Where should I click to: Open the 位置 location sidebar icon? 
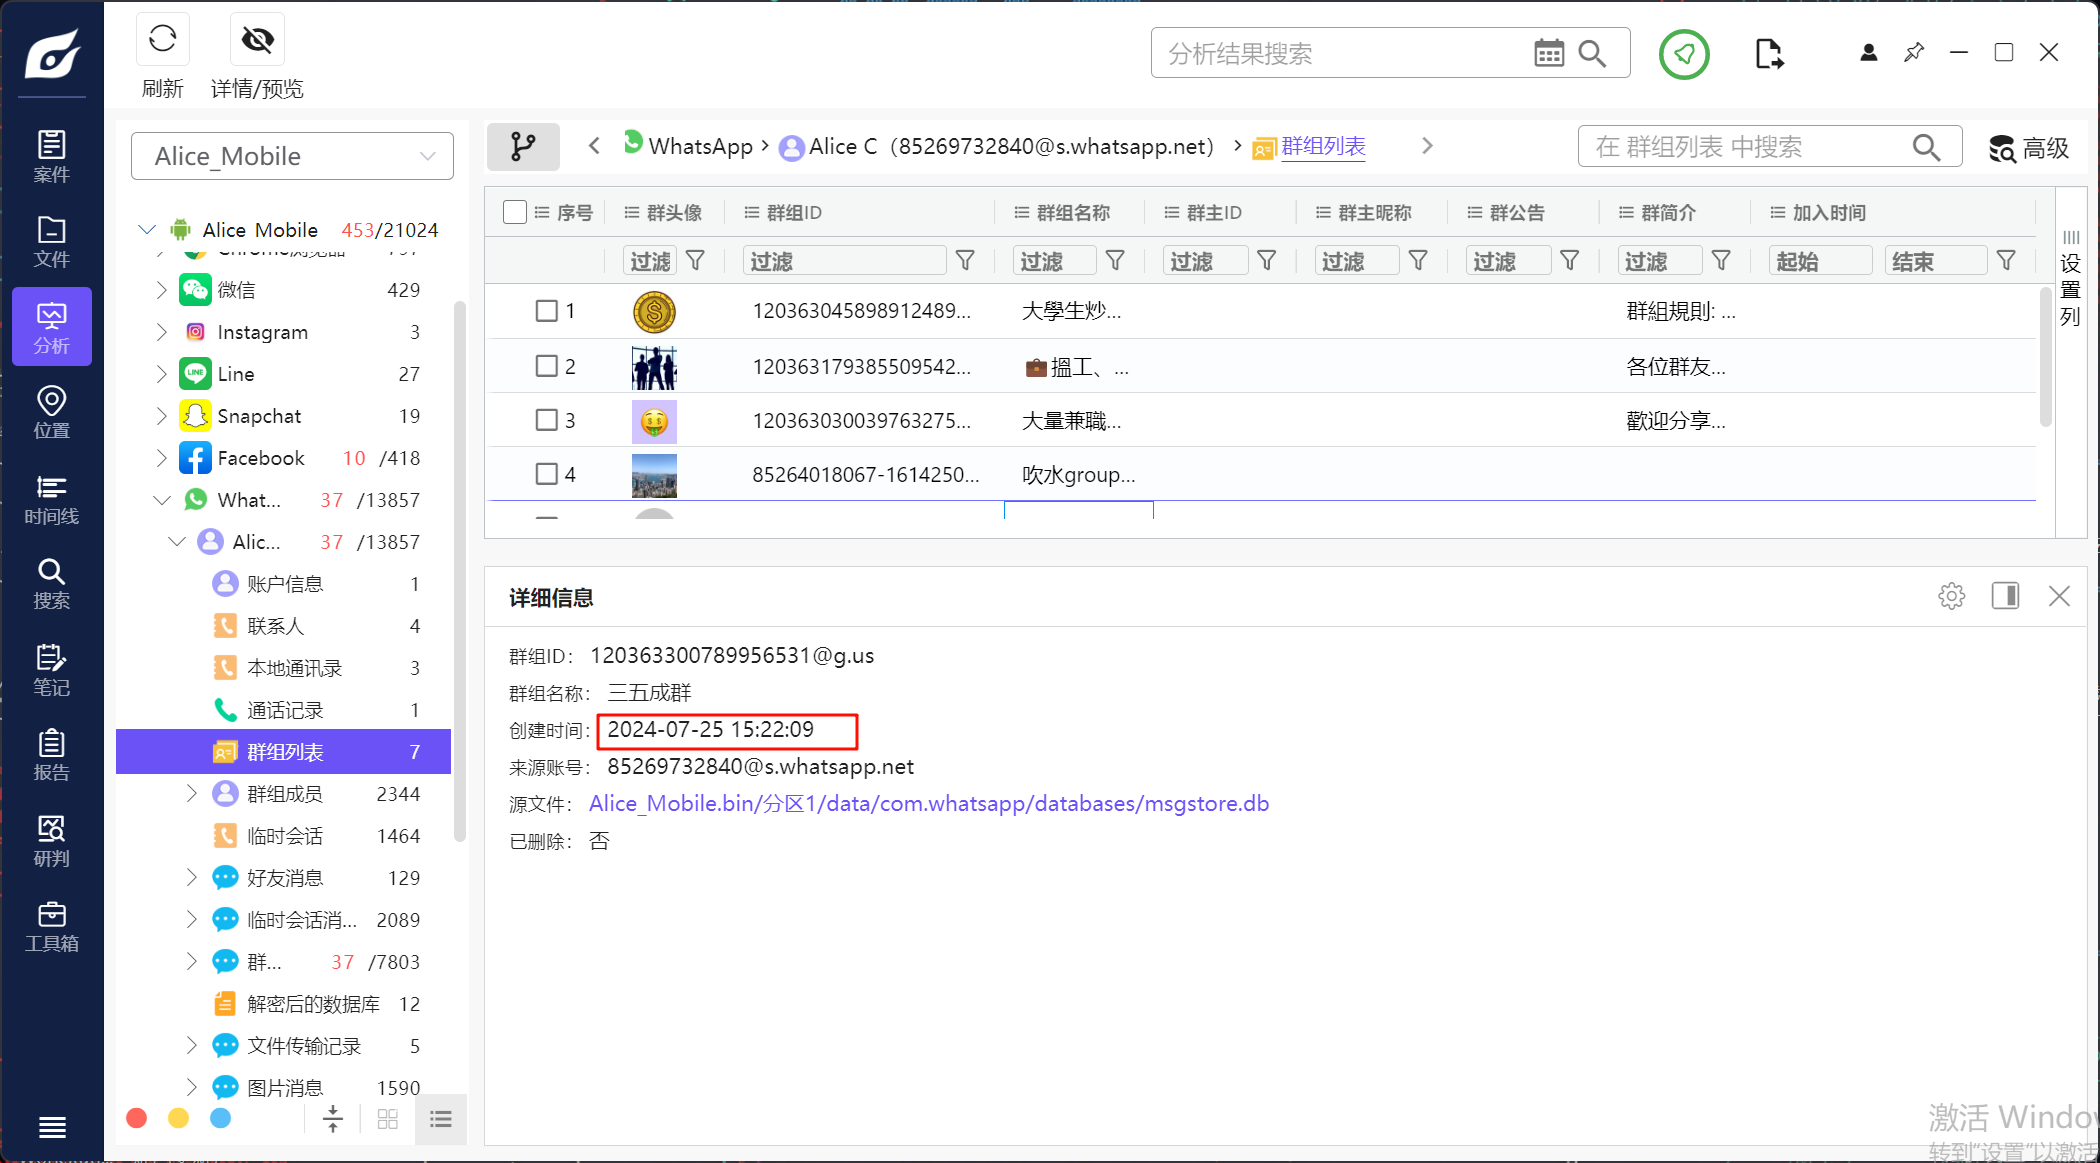51,412
